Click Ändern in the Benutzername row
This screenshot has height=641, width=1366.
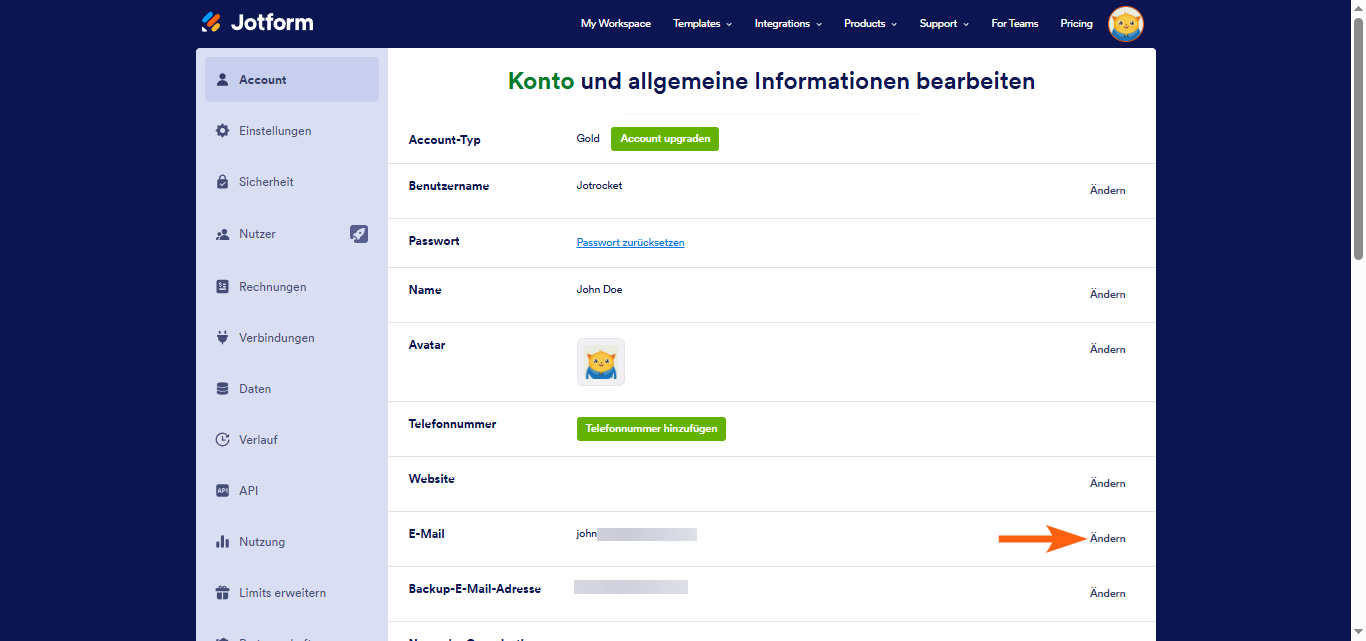pyautogui.click(x=1108, y=190)
